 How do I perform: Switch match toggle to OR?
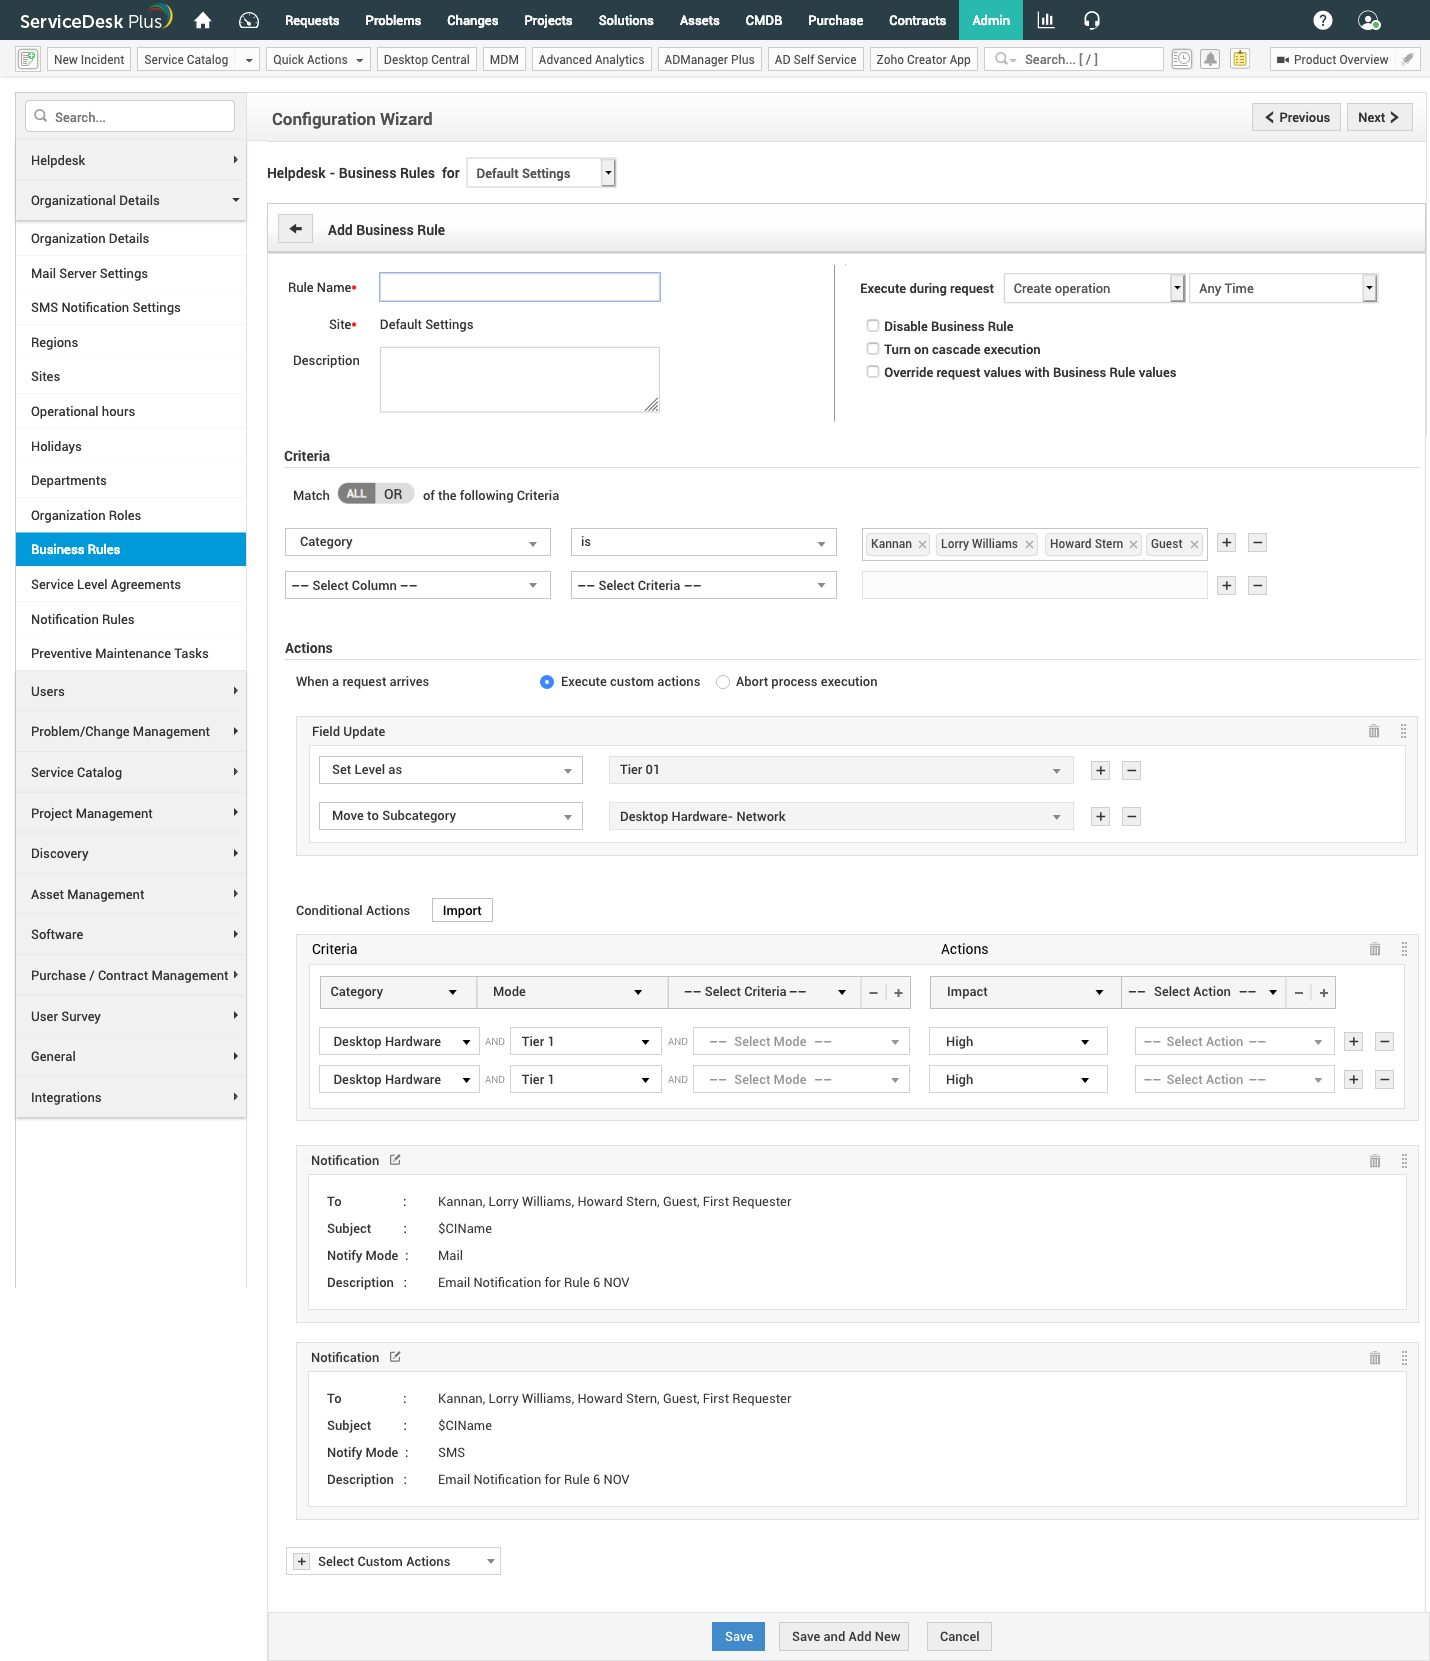pyautogui.click(x=393, y=494)
